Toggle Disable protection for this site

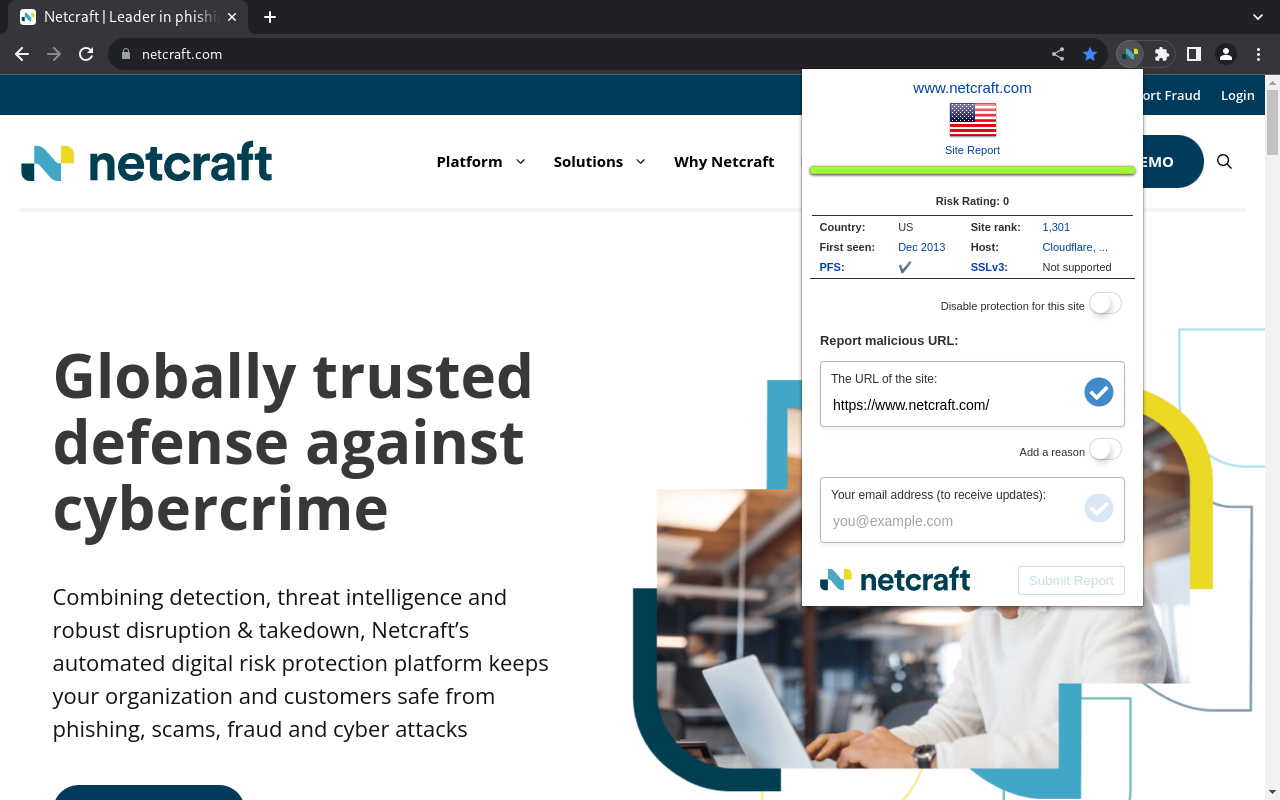tap(1105, 304)
